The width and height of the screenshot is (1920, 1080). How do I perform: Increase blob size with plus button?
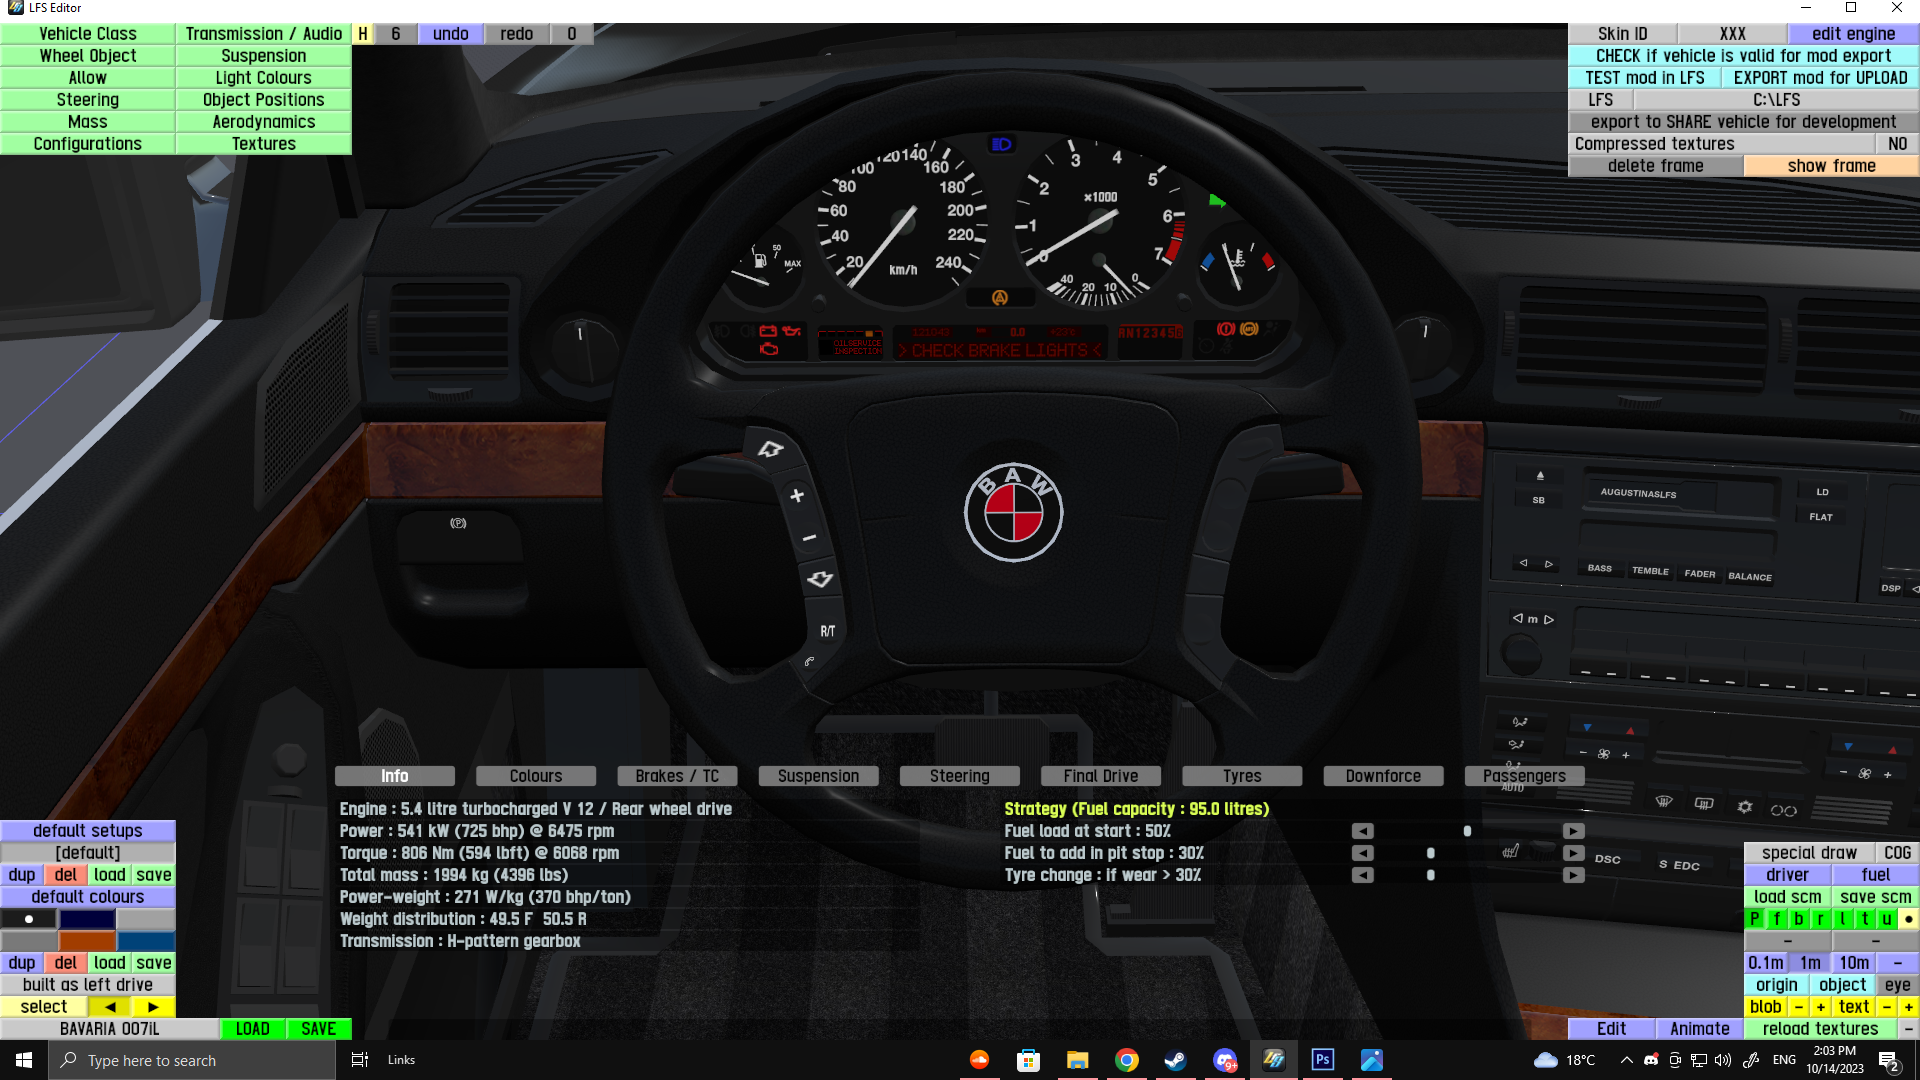click(x=1820, y=1007)
